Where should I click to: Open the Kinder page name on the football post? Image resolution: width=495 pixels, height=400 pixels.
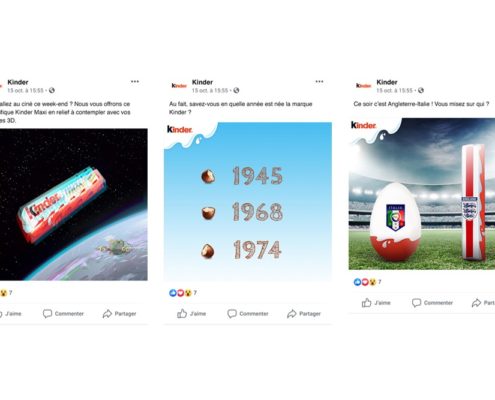point(387,82)
